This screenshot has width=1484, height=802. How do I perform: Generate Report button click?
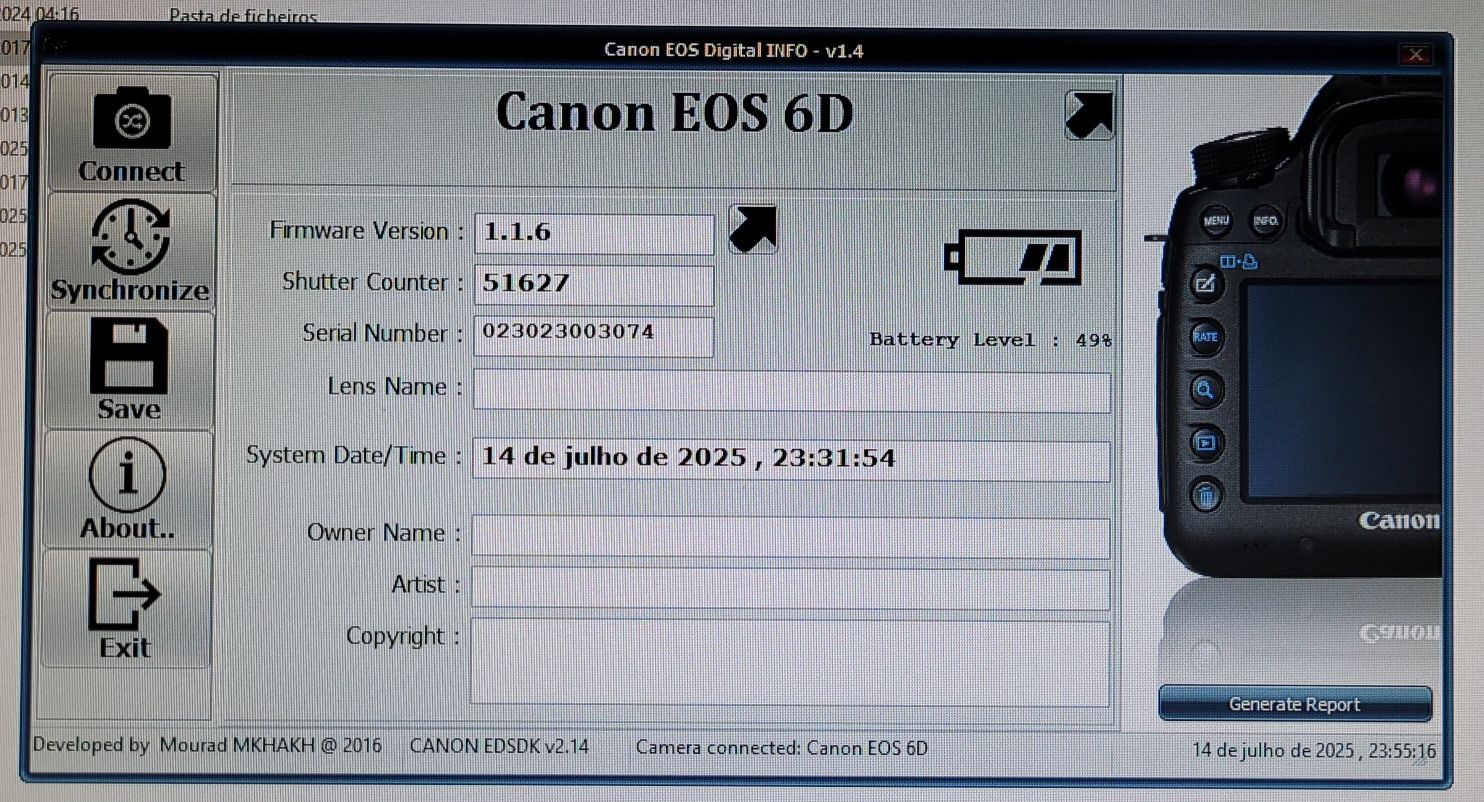pos(1295,704)
